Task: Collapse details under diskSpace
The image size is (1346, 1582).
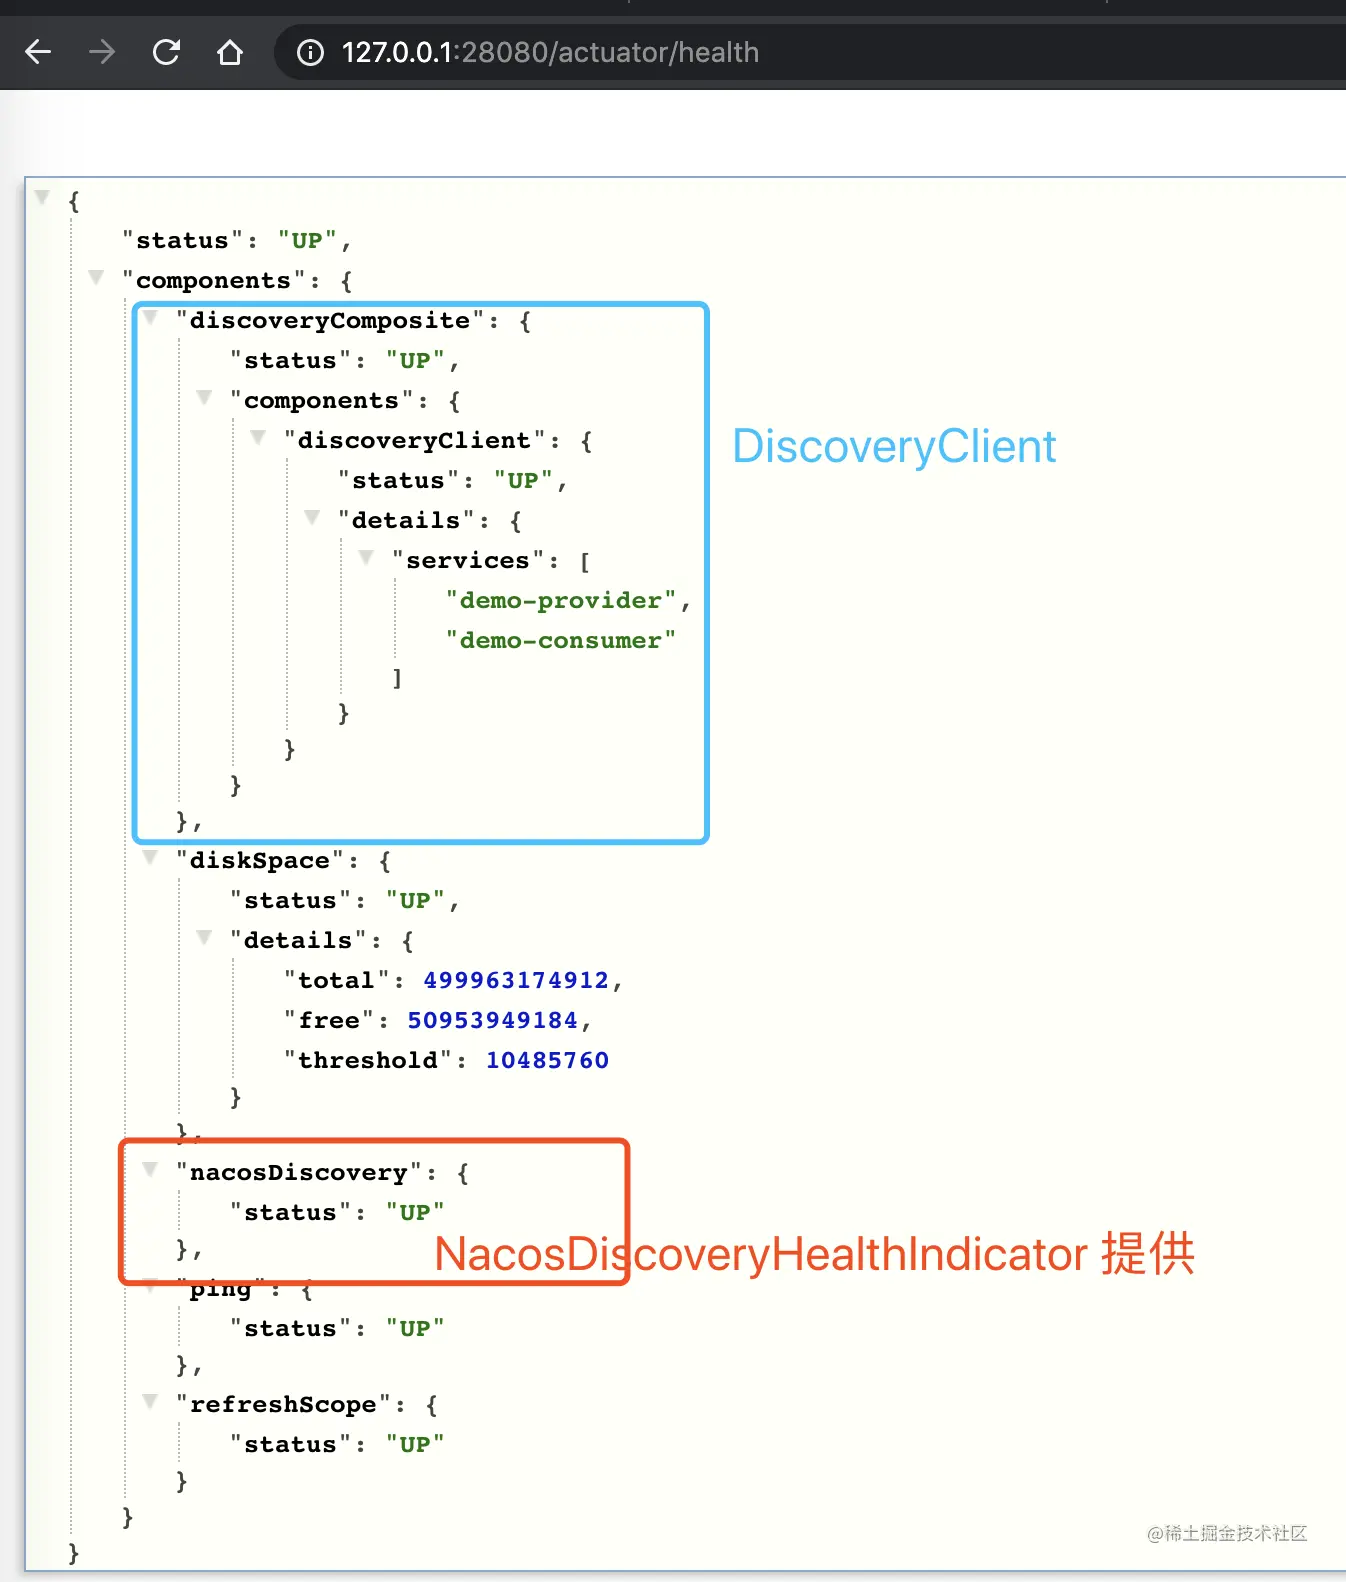Action: click(204, 937)
